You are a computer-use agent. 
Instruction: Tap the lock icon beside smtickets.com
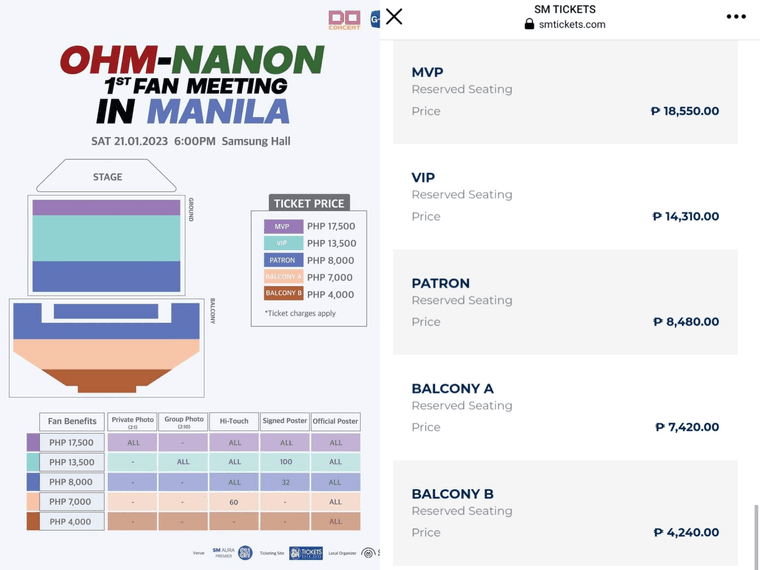[x=529, y=24]
